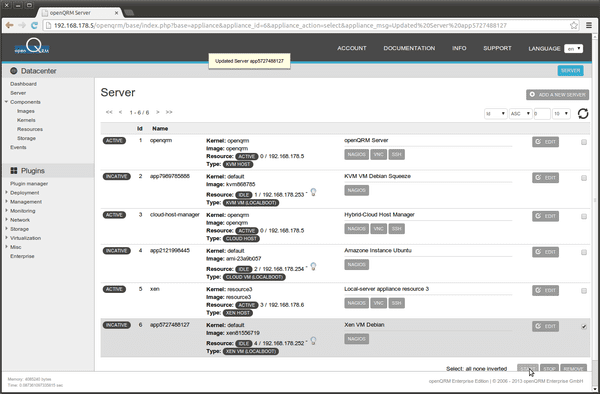Select checkbox for app2121998445
The height and width of the screenshot is (394, 600).
[584, 252]
